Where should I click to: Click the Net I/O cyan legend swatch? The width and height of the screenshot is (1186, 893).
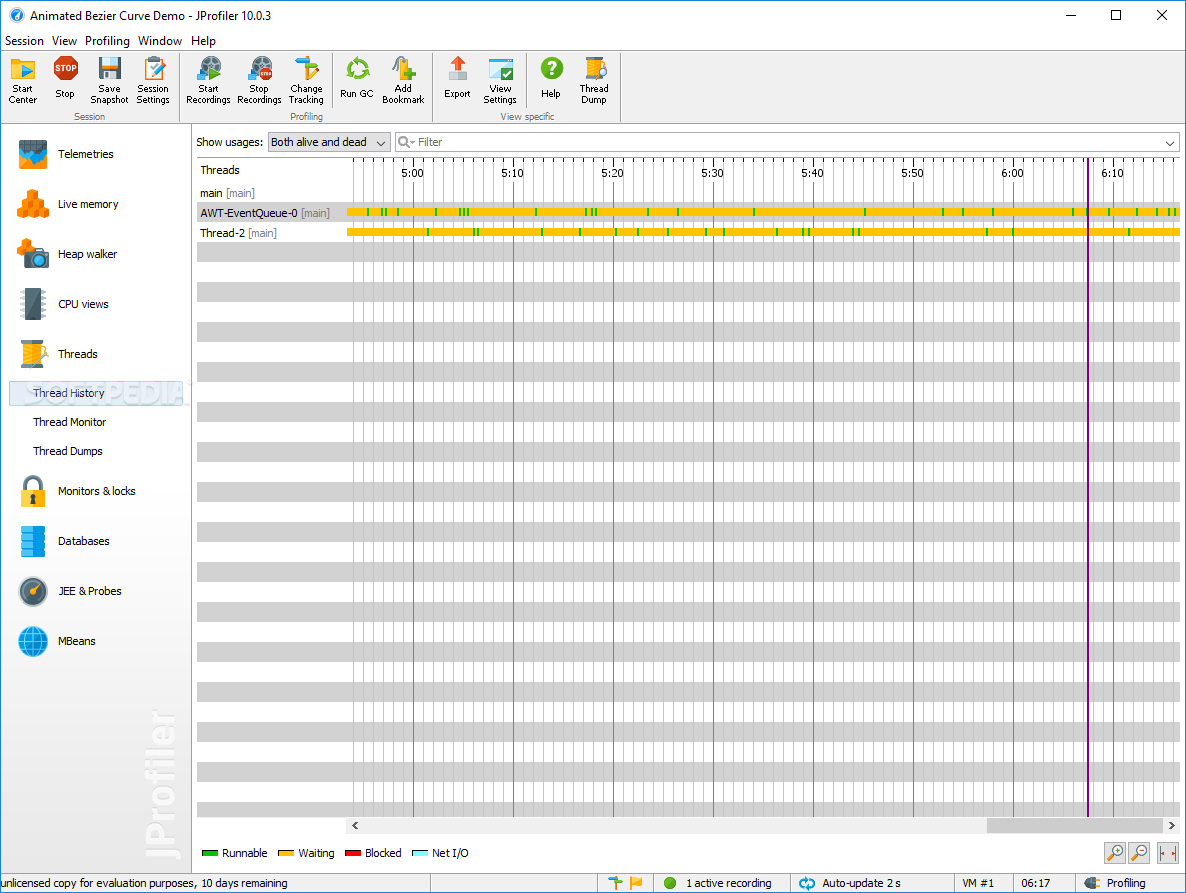[420, 853]
